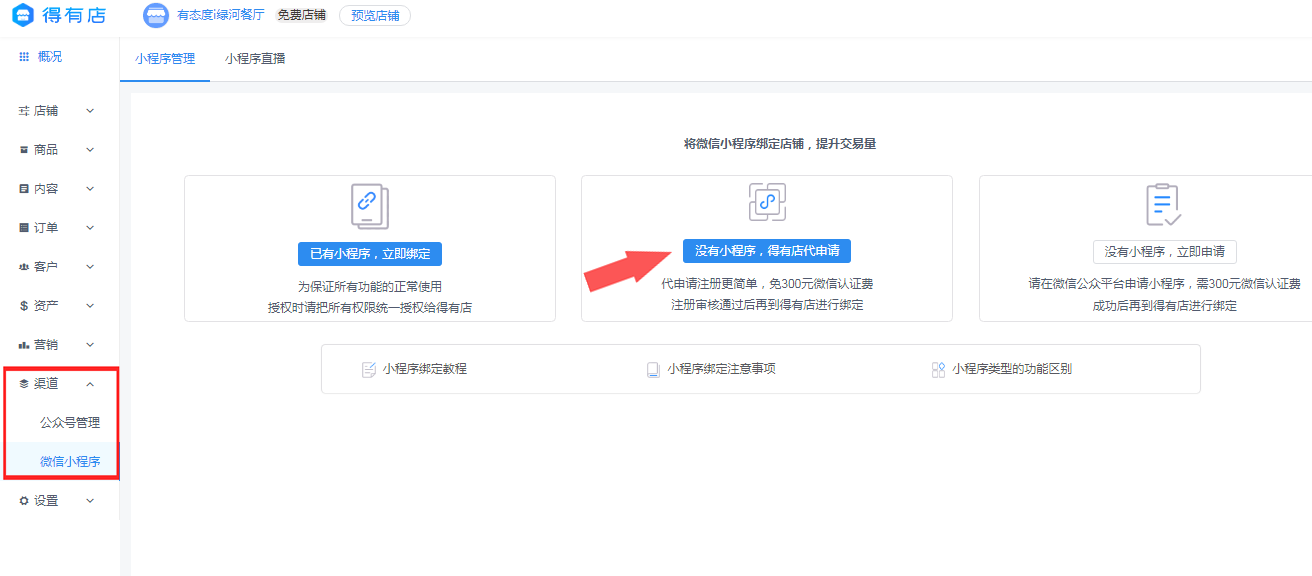Click text 成功后再到得有店进行绑定
This screenshot has height=576, width=1312.
1165,306
